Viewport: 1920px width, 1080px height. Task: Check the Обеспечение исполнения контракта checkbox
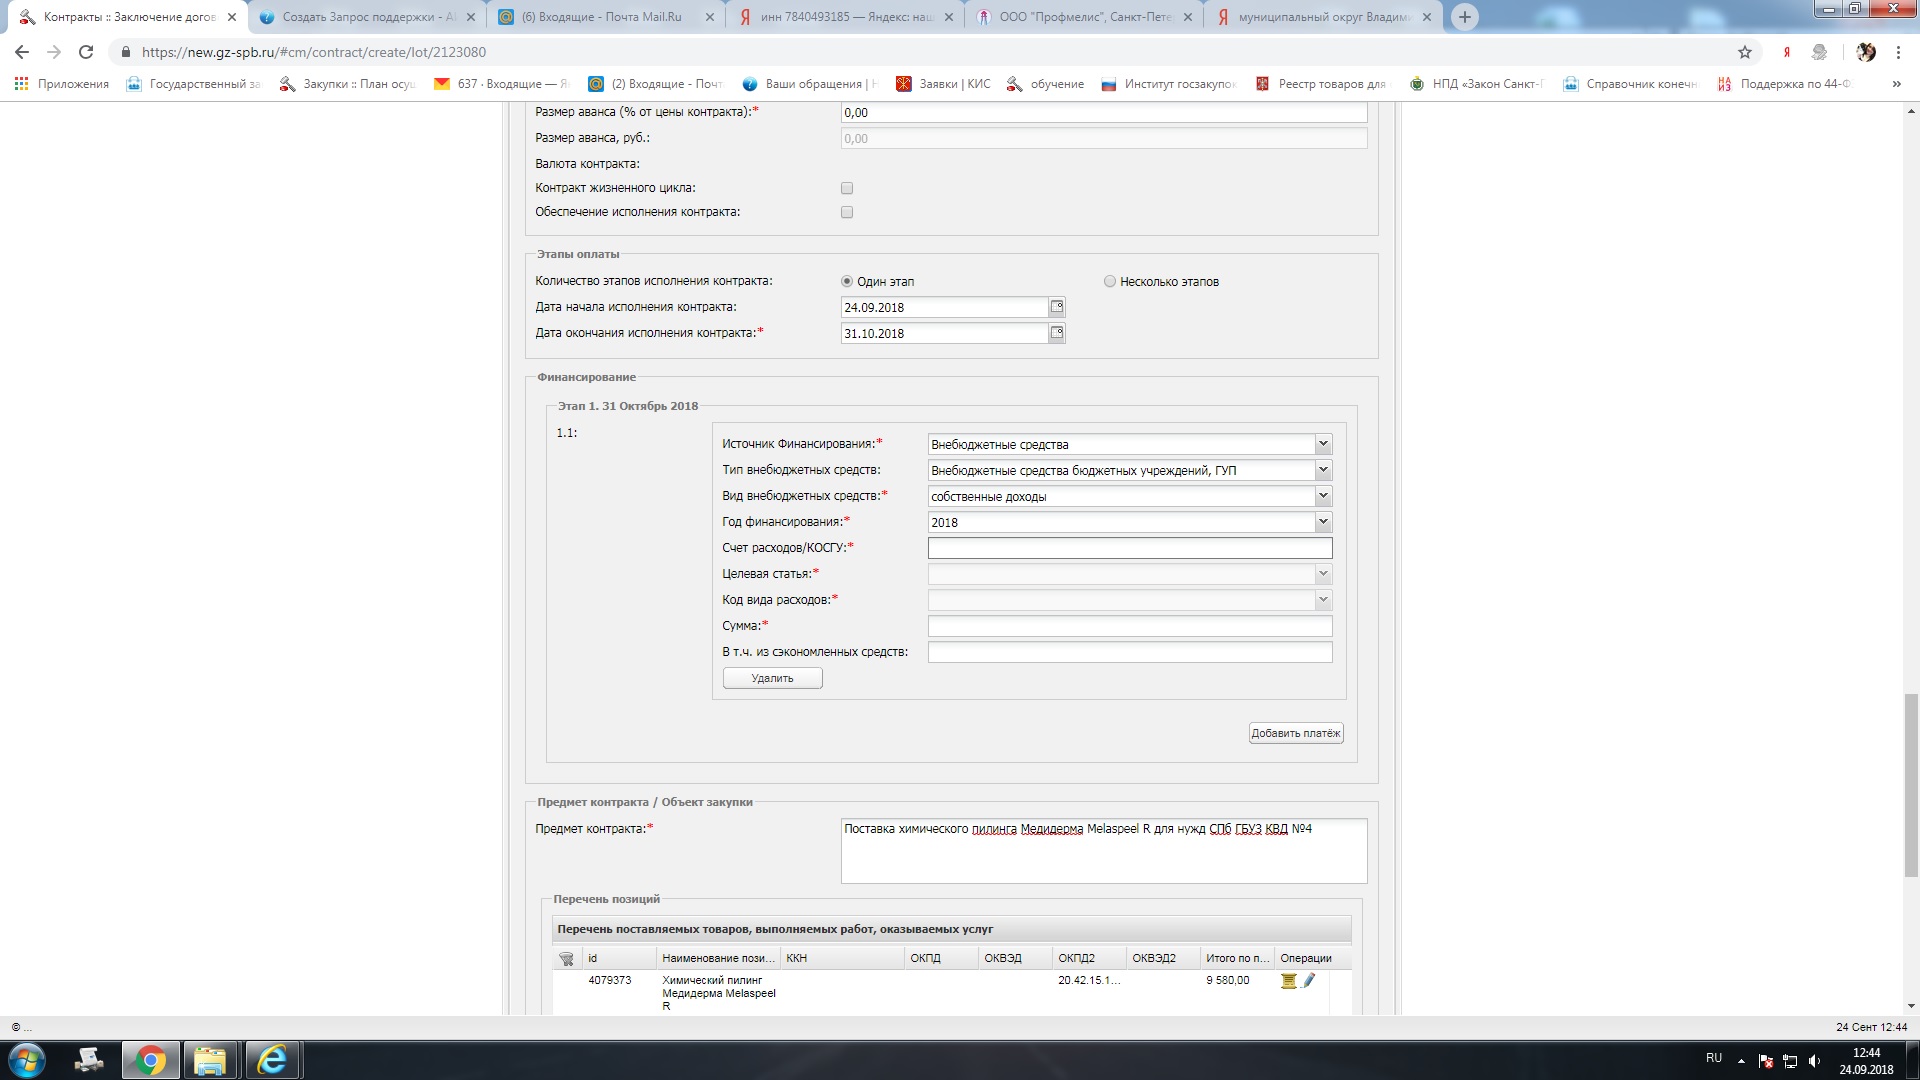(847, 212)
